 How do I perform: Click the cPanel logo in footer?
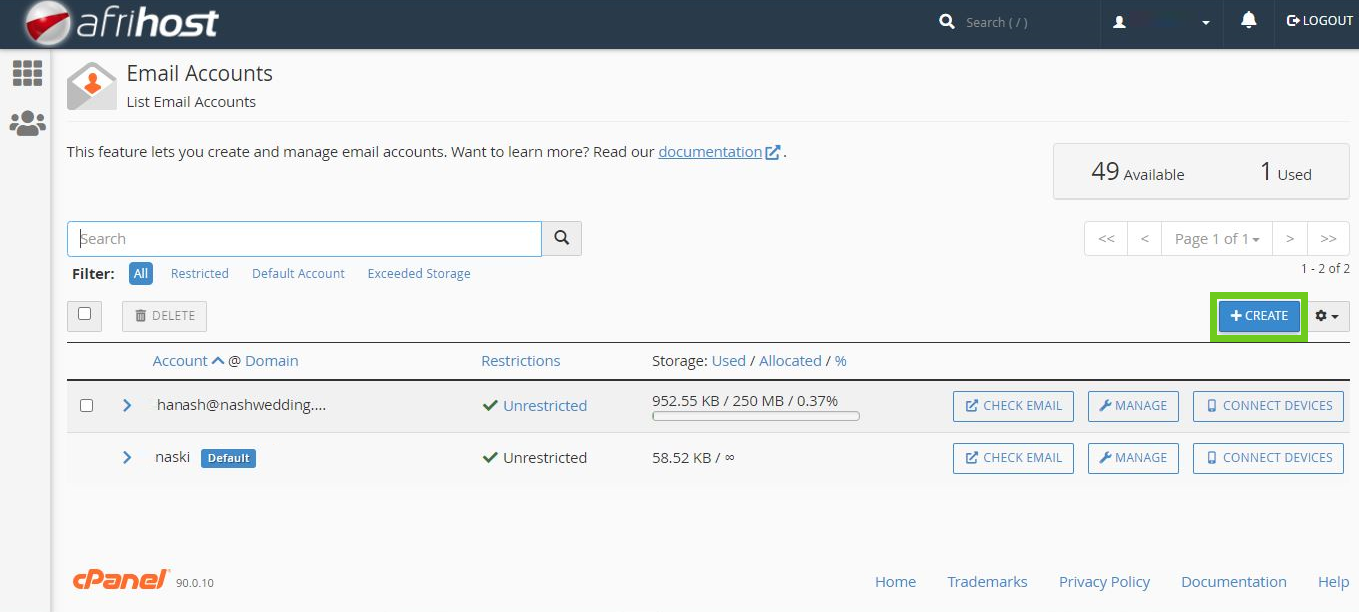(121, 581)
